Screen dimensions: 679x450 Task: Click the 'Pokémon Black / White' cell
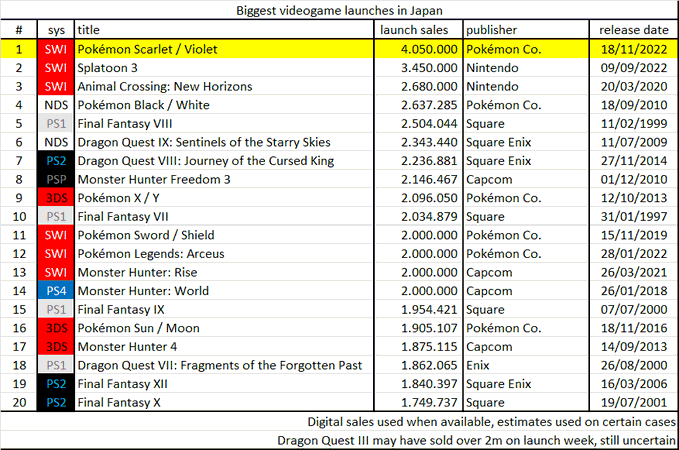pos(143,105)
